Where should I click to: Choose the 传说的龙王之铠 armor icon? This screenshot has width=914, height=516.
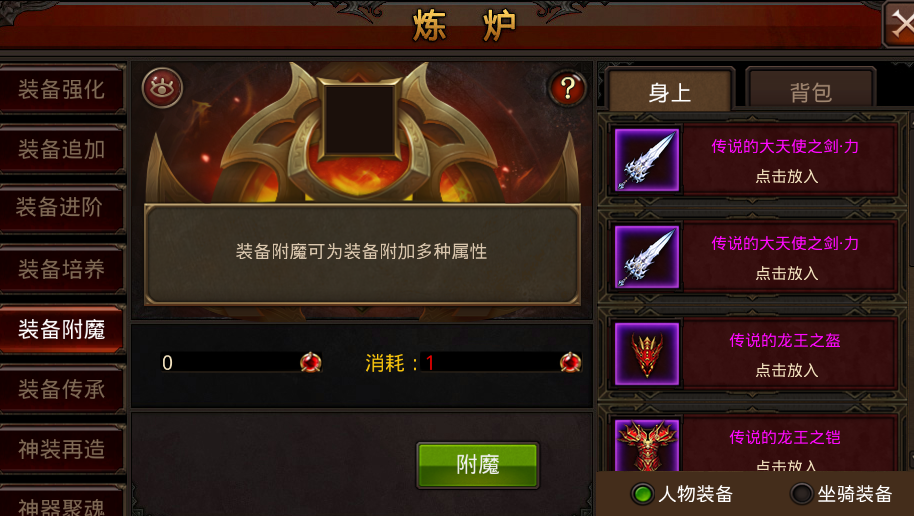(x=647, y=445)
